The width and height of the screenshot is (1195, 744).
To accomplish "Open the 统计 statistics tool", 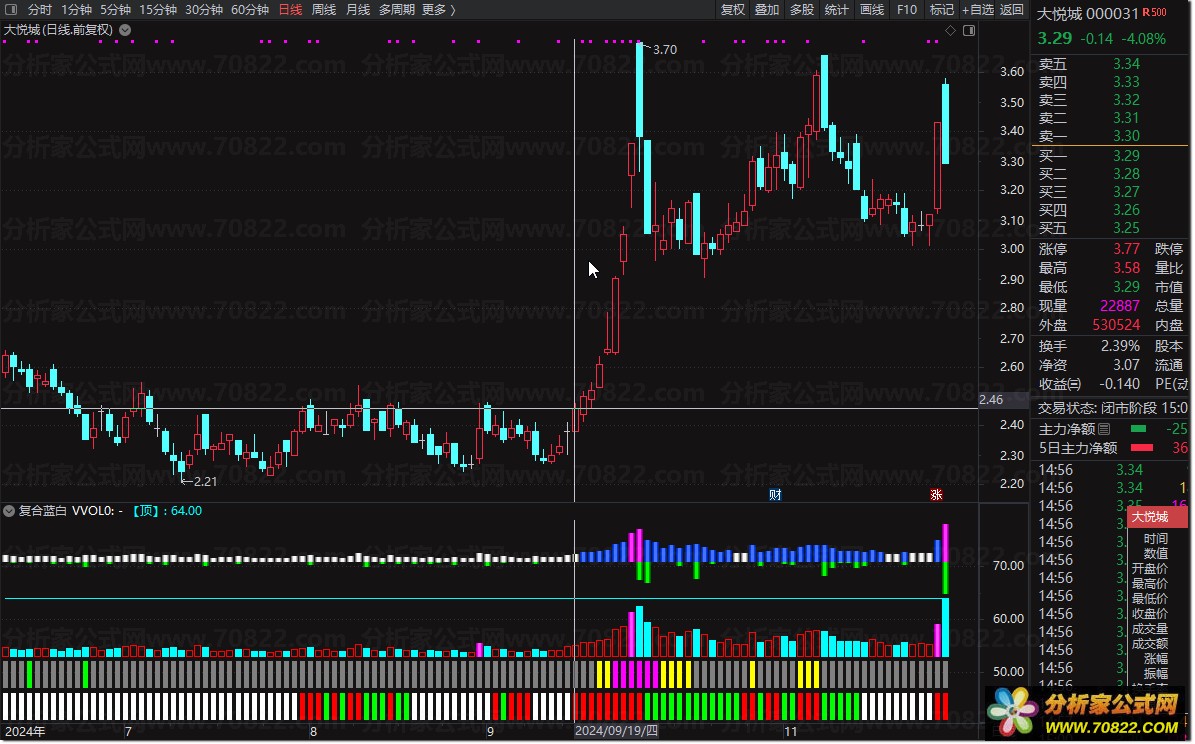I will [x=837, y=9].
